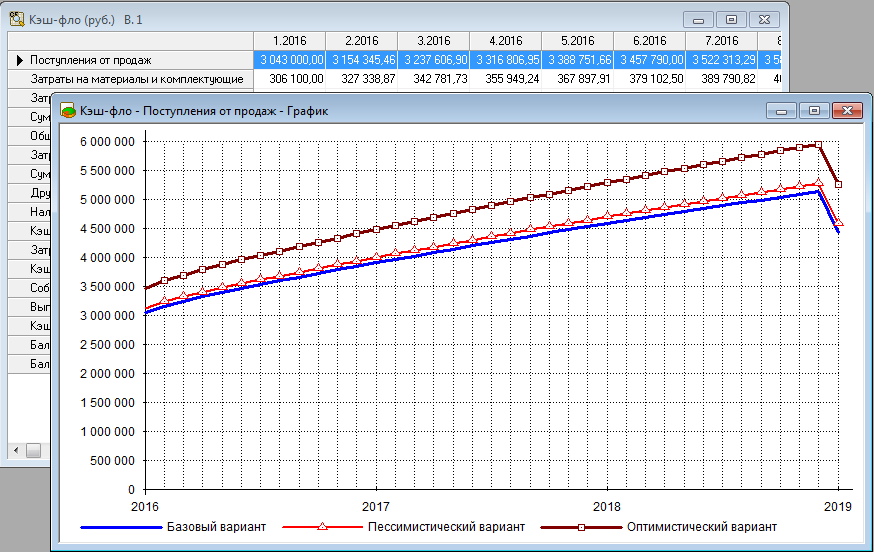Click the chart window pie icon
874x552 pixels.
pyautogui.click(x=68, y=110)
